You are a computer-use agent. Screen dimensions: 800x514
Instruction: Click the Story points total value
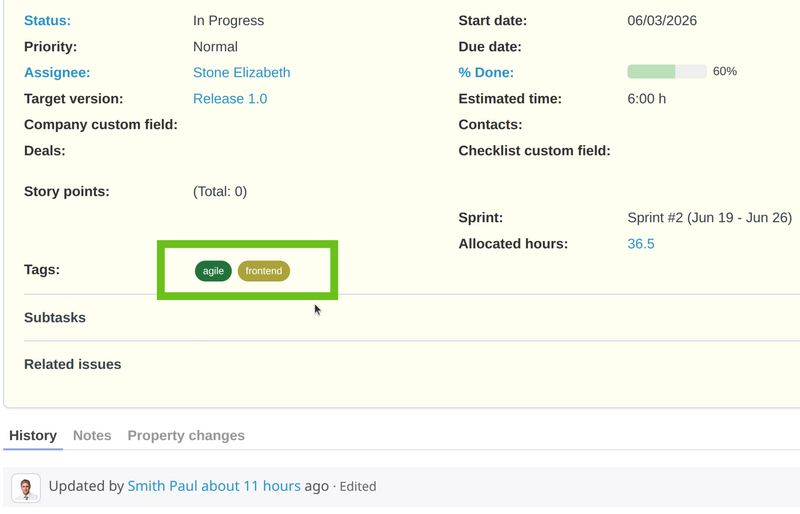click(x=220, y=191)
